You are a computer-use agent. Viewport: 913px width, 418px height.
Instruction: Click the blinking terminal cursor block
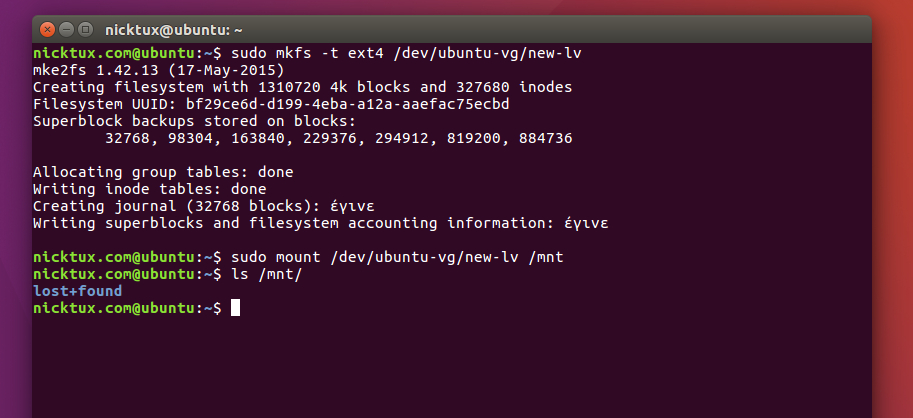point(236,308)
